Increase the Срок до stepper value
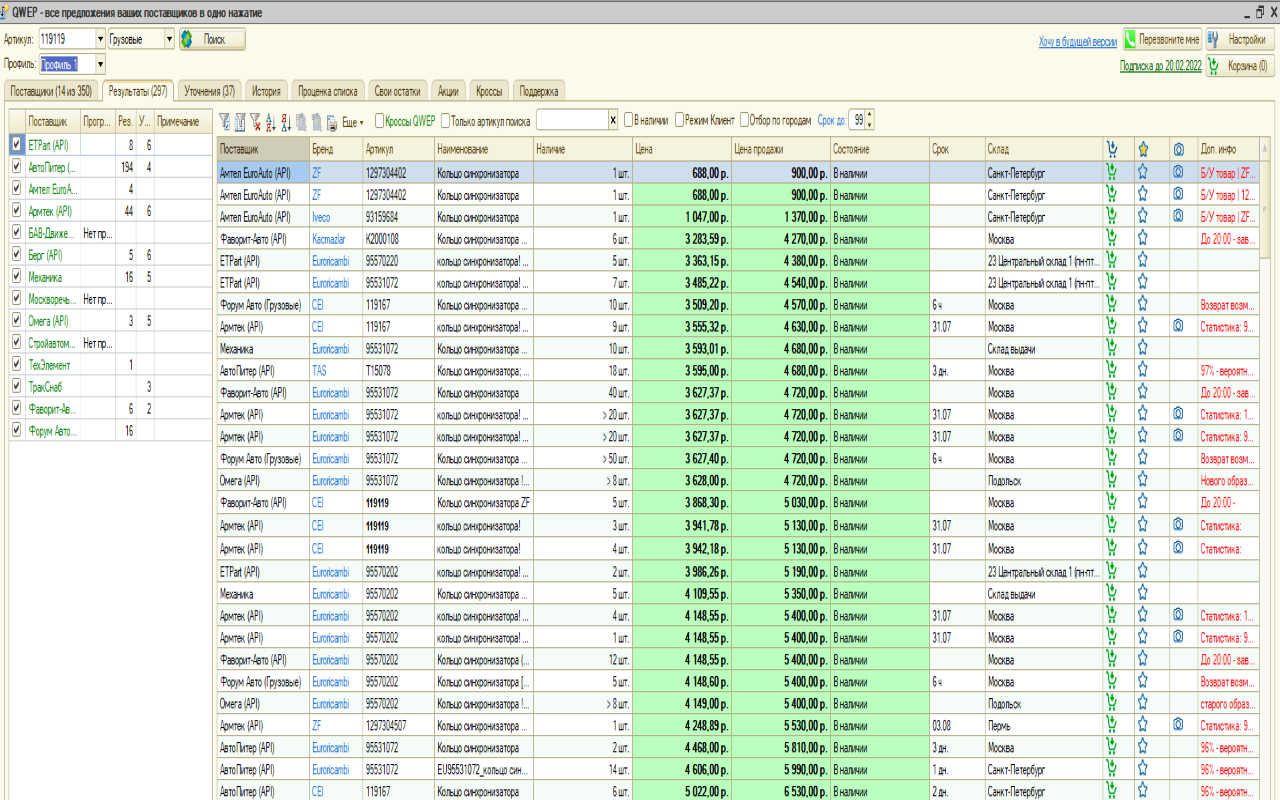 click(870, 115)
